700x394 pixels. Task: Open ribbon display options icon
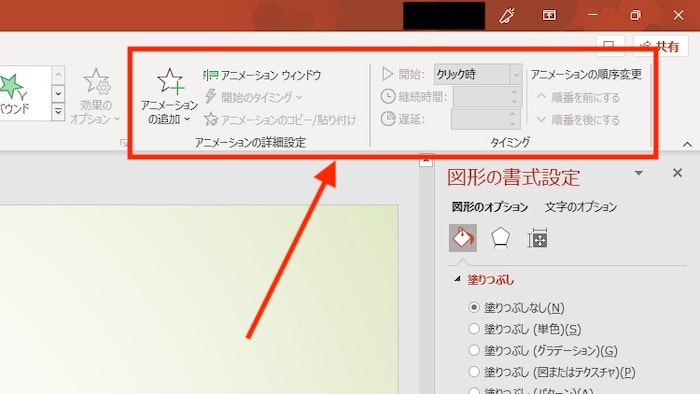click(549, 15)
